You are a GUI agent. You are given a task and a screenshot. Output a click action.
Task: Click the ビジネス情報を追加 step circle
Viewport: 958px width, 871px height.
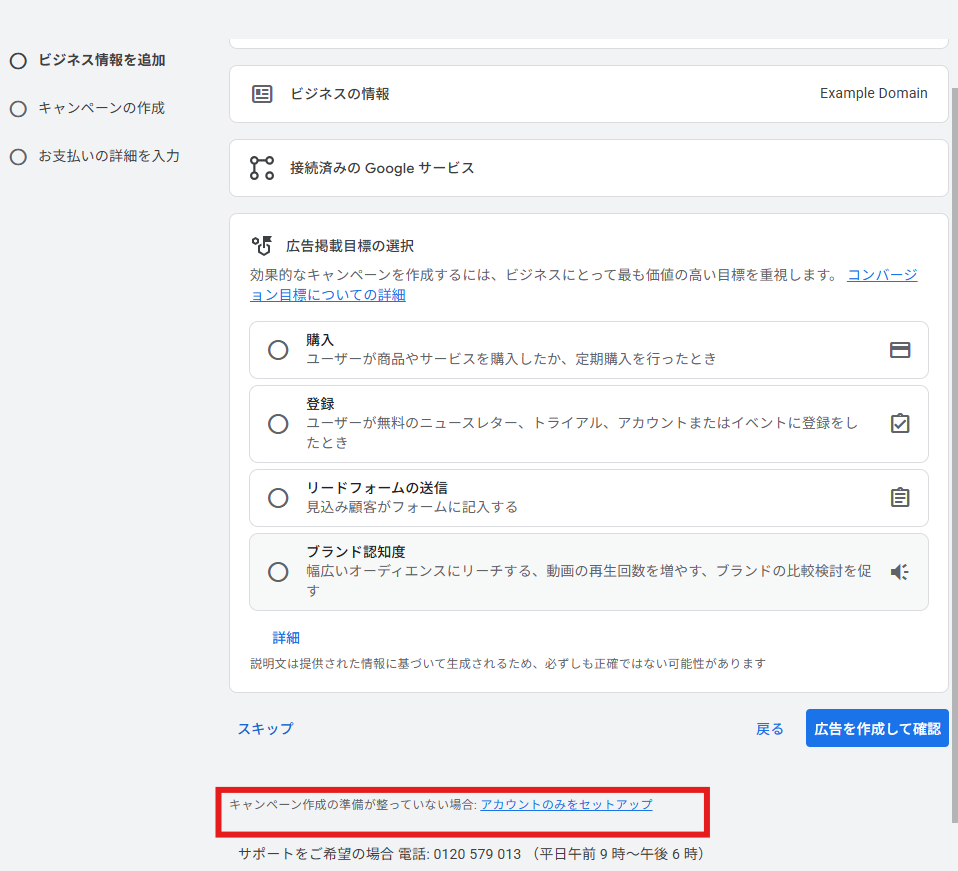pyautogui.click(x=18, y=60)
